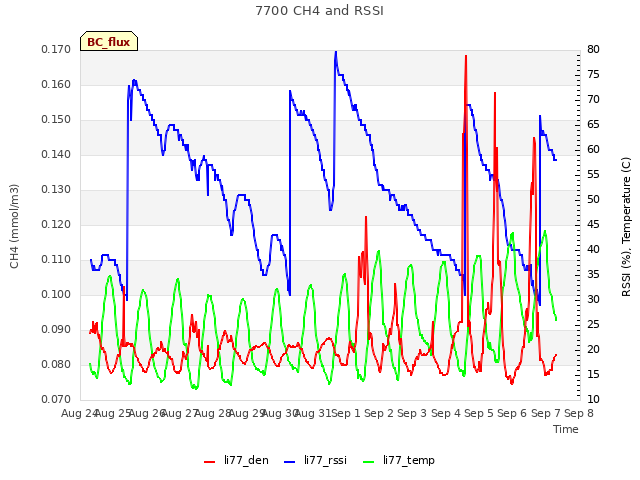The width and height of the screenshot is (640, 480).
Task: Click green li77_temp legend color marker
Action: [368, 462]
